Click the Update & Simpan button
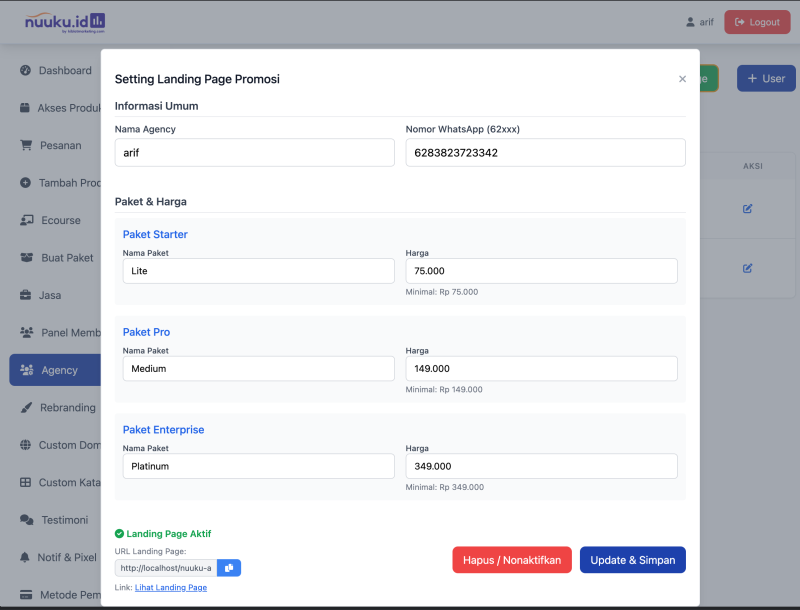This screenshot has height=610, width=800. (x=632, y=560)
